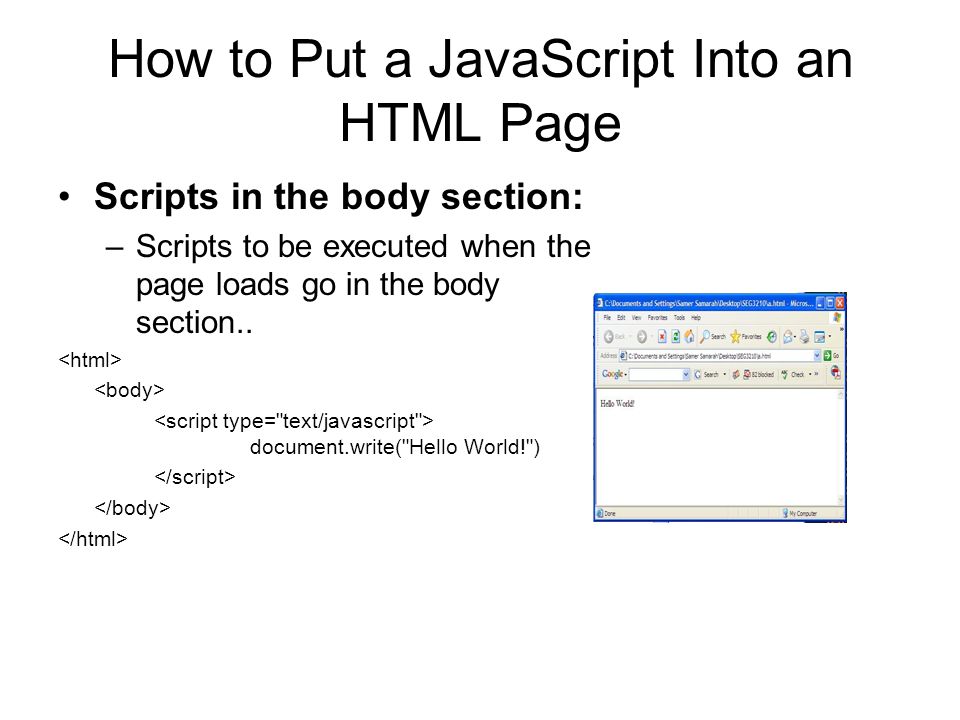Expand the address bar dropdown arrow

pos(817,356)
